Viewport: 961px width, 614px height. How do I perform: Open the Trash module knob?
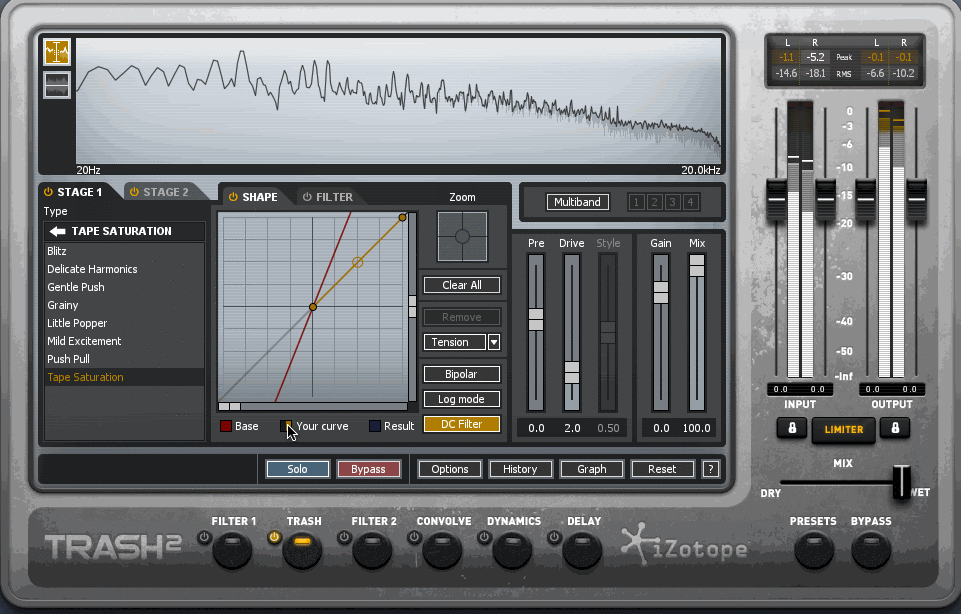(x=302, y=550)
